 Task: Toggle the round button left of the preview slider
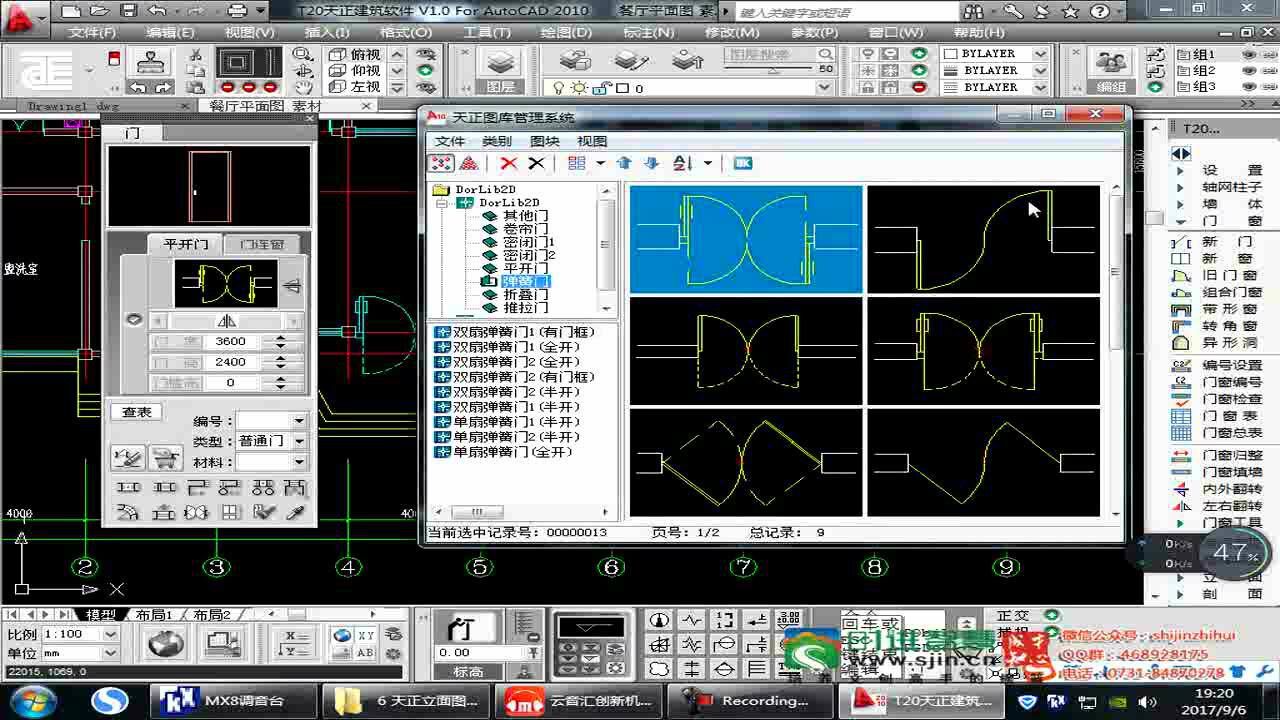pos(135,320)
